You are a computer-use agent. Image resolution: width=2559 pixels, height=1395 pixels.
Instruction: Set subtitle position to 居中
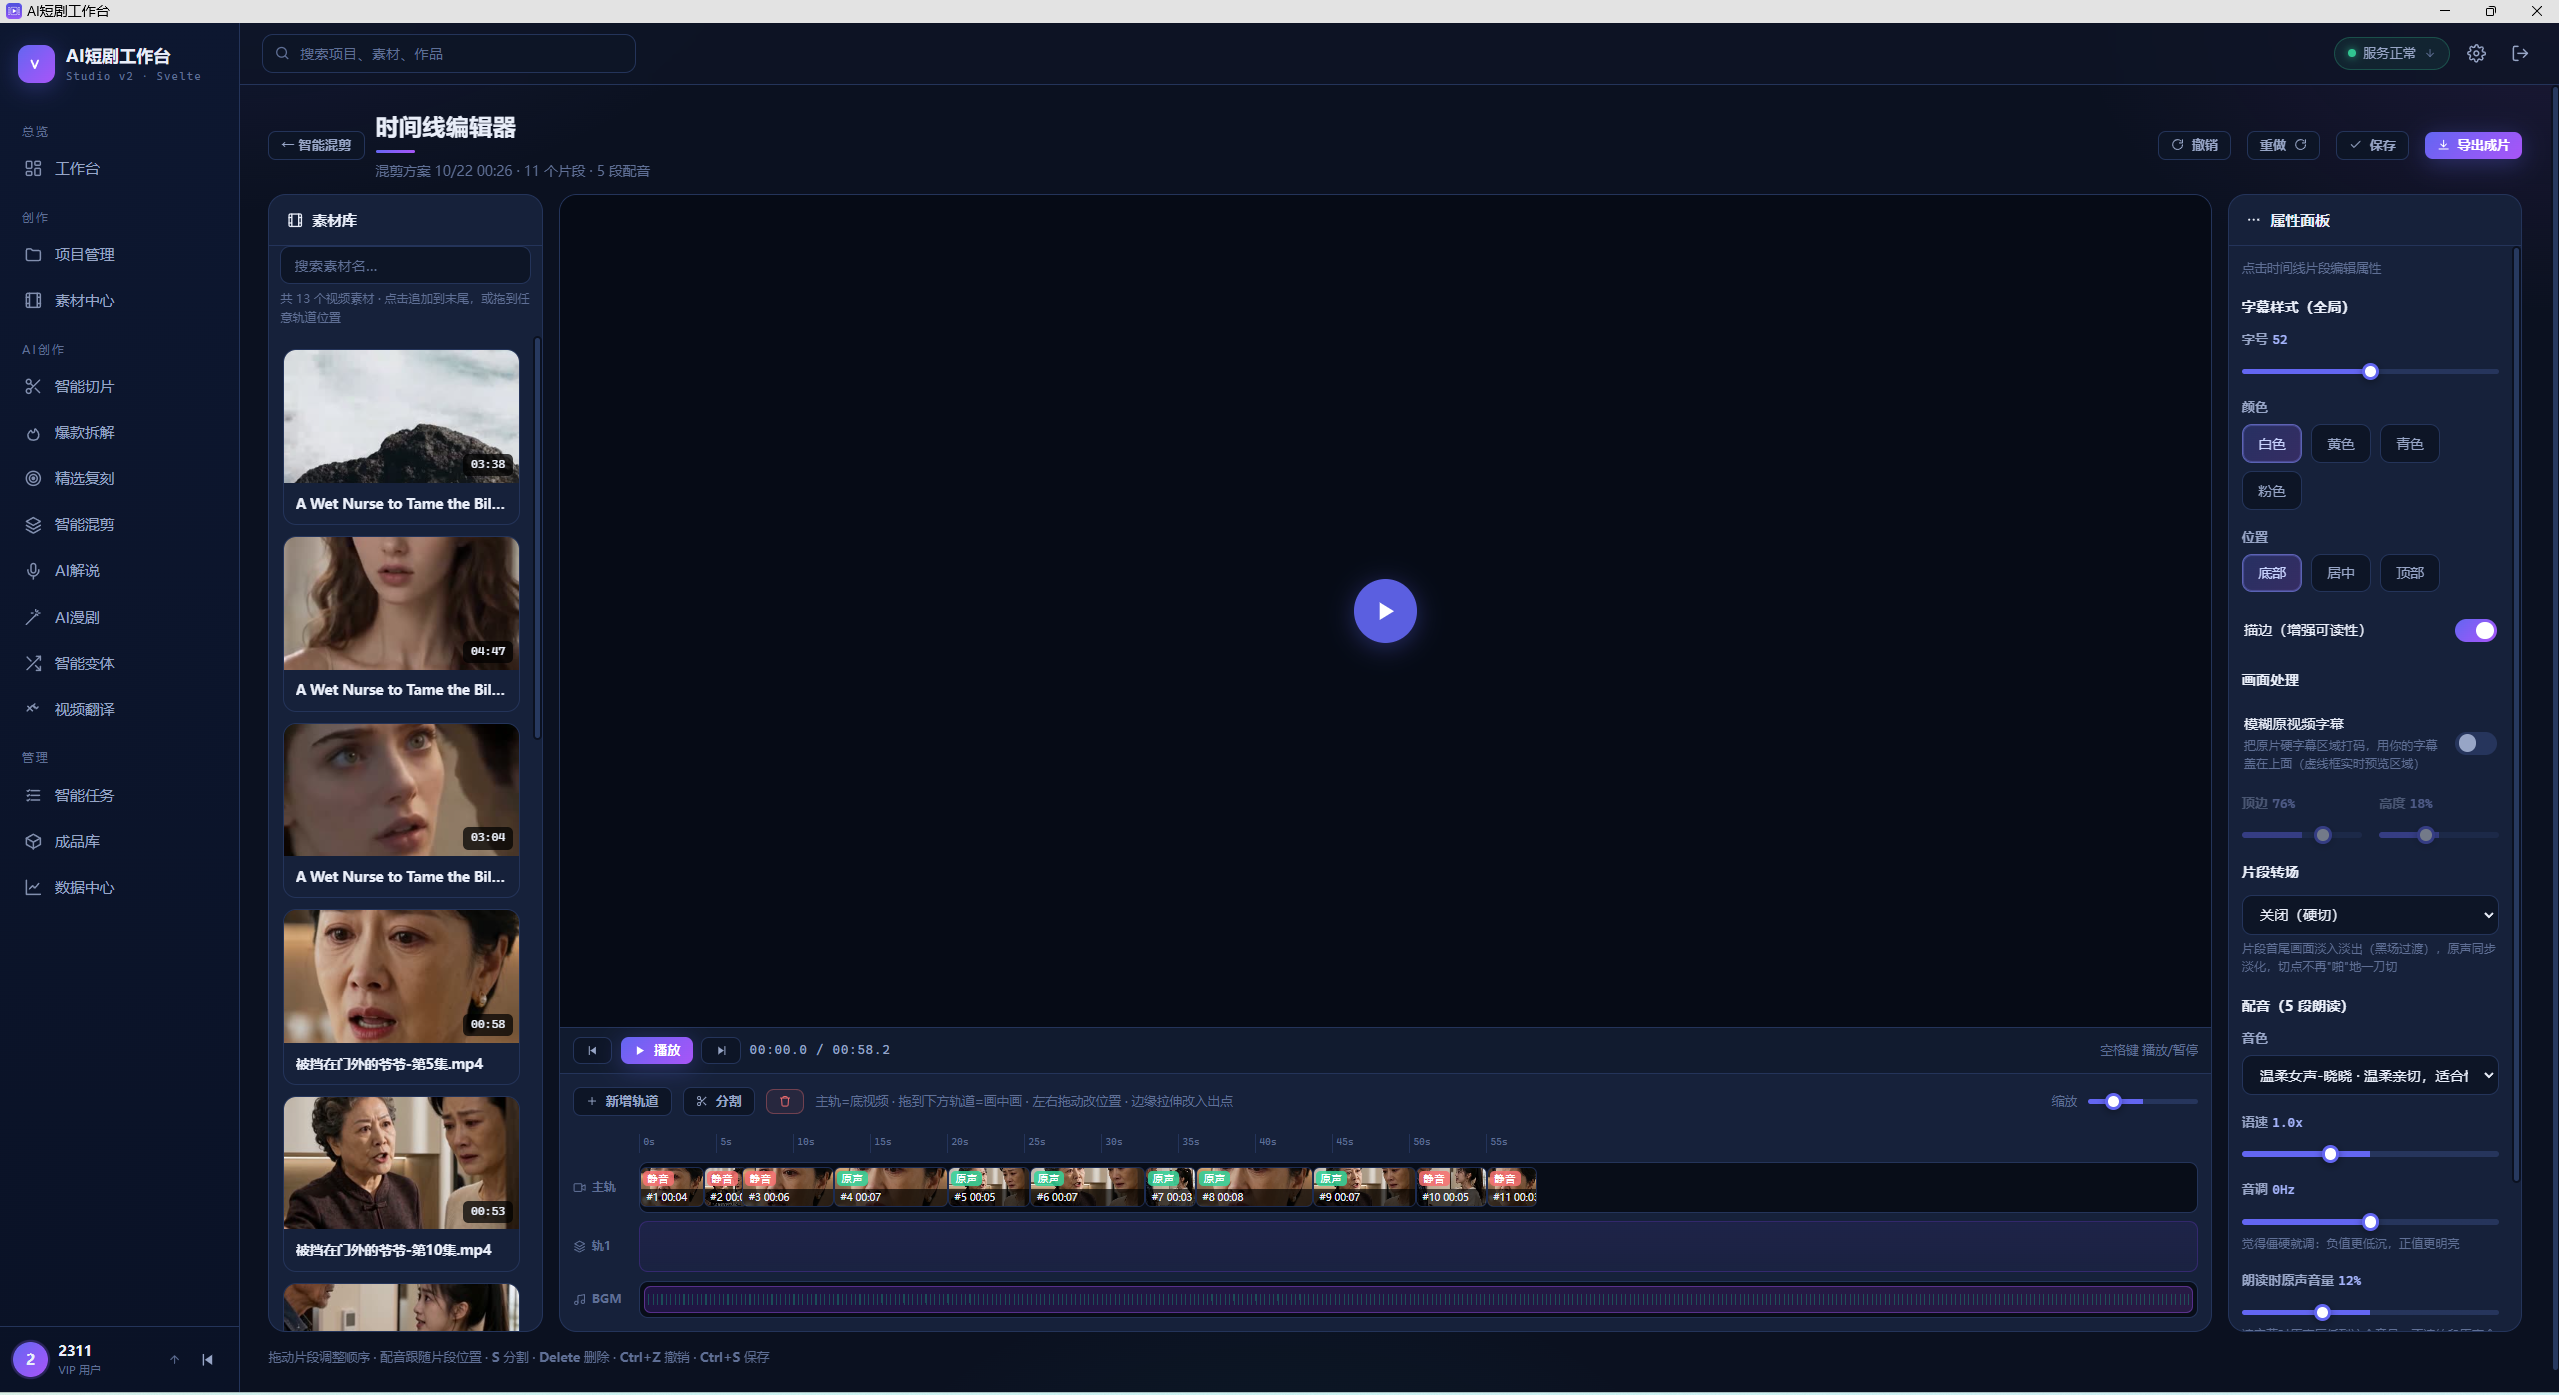pyautogui.click(x=2340, y=573)
